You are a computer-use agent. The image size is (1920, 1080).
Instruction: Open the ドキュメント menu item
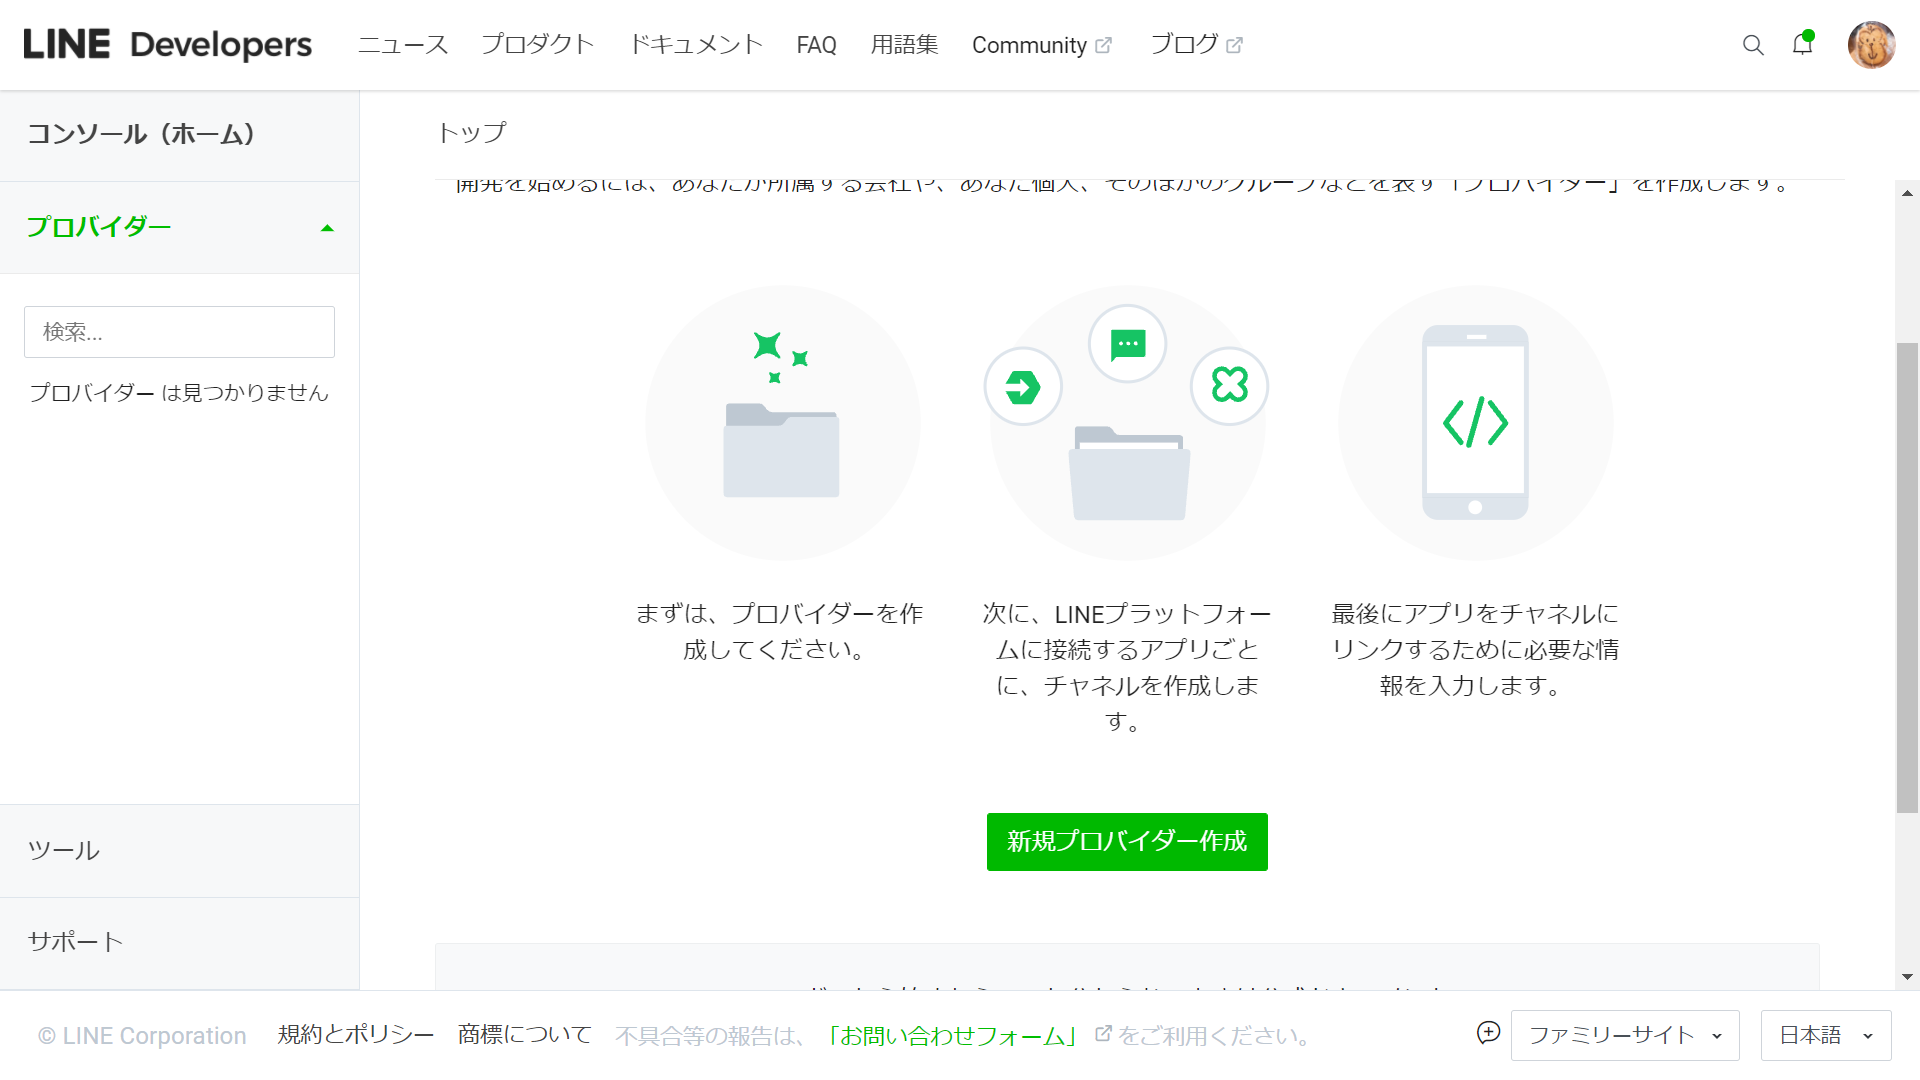[x=696, y=45]
